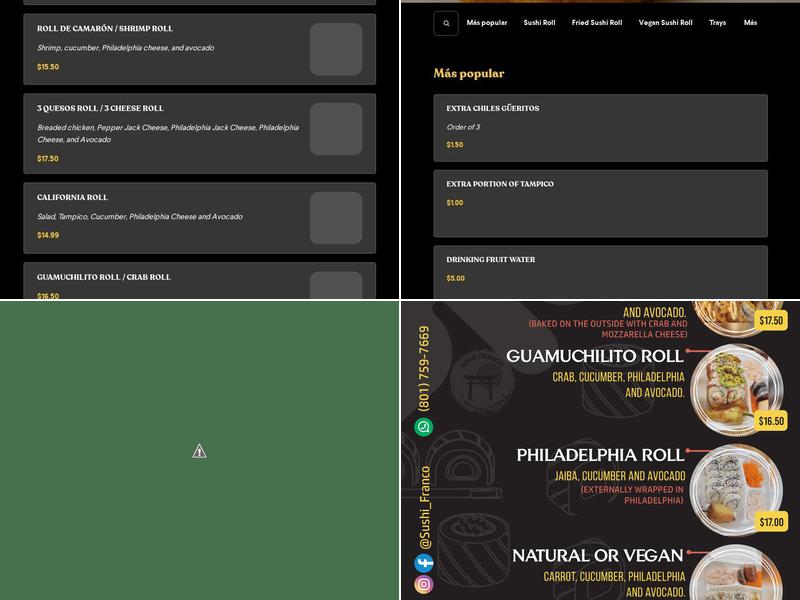Choose Extra Portion of Tampico item

tap(601, 204)
